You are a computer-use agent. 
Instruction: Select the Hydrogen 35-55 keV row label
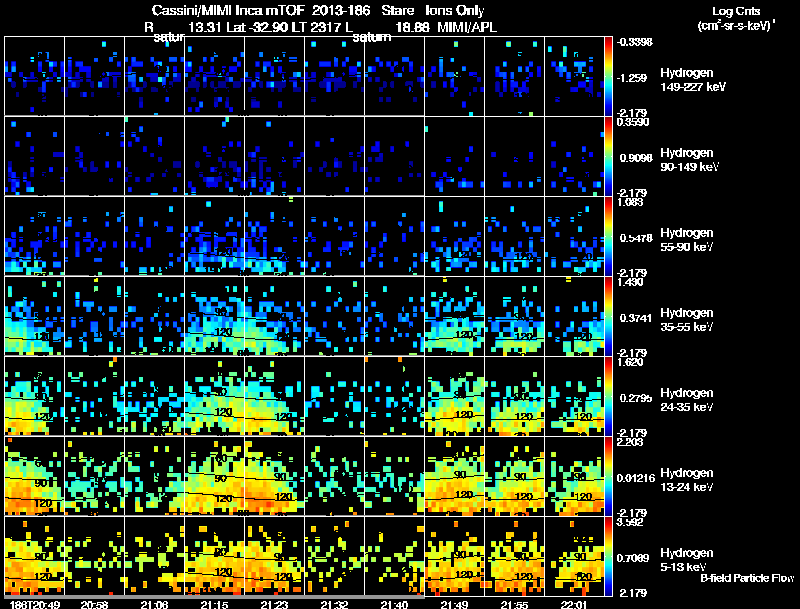click(x=687, y=319)
